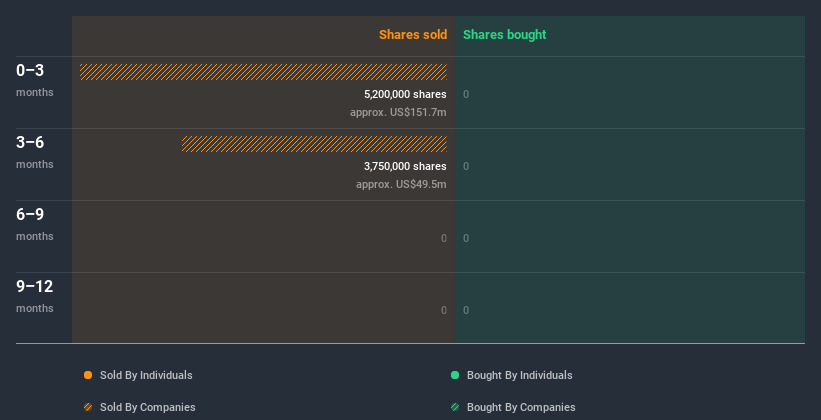Image resolution: width=821 pixels, height=420 pixels.
Task: Click the striped Bought By Companies icon
Action: 455,407
